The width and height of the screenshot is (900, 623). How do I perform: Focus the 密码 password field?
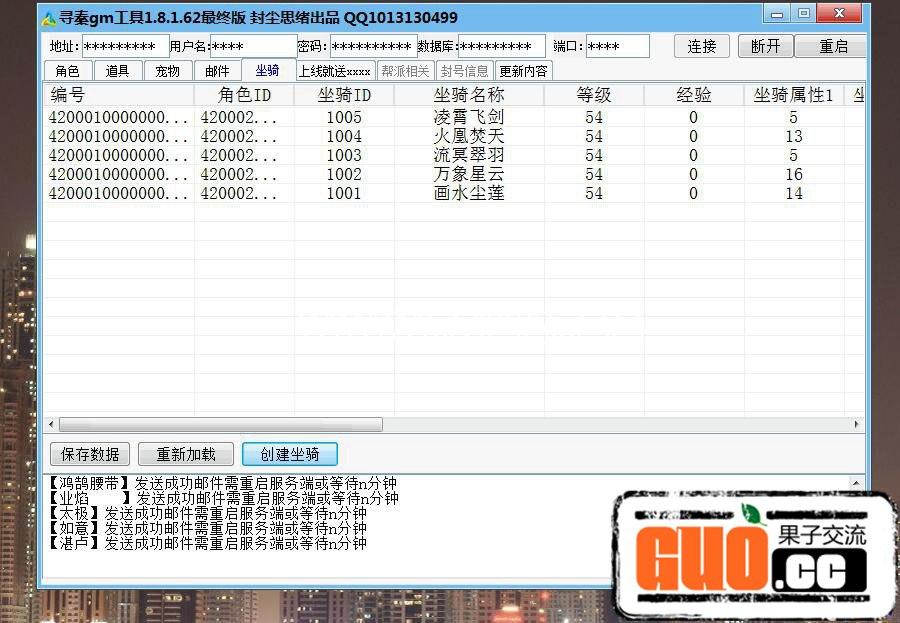373,46
